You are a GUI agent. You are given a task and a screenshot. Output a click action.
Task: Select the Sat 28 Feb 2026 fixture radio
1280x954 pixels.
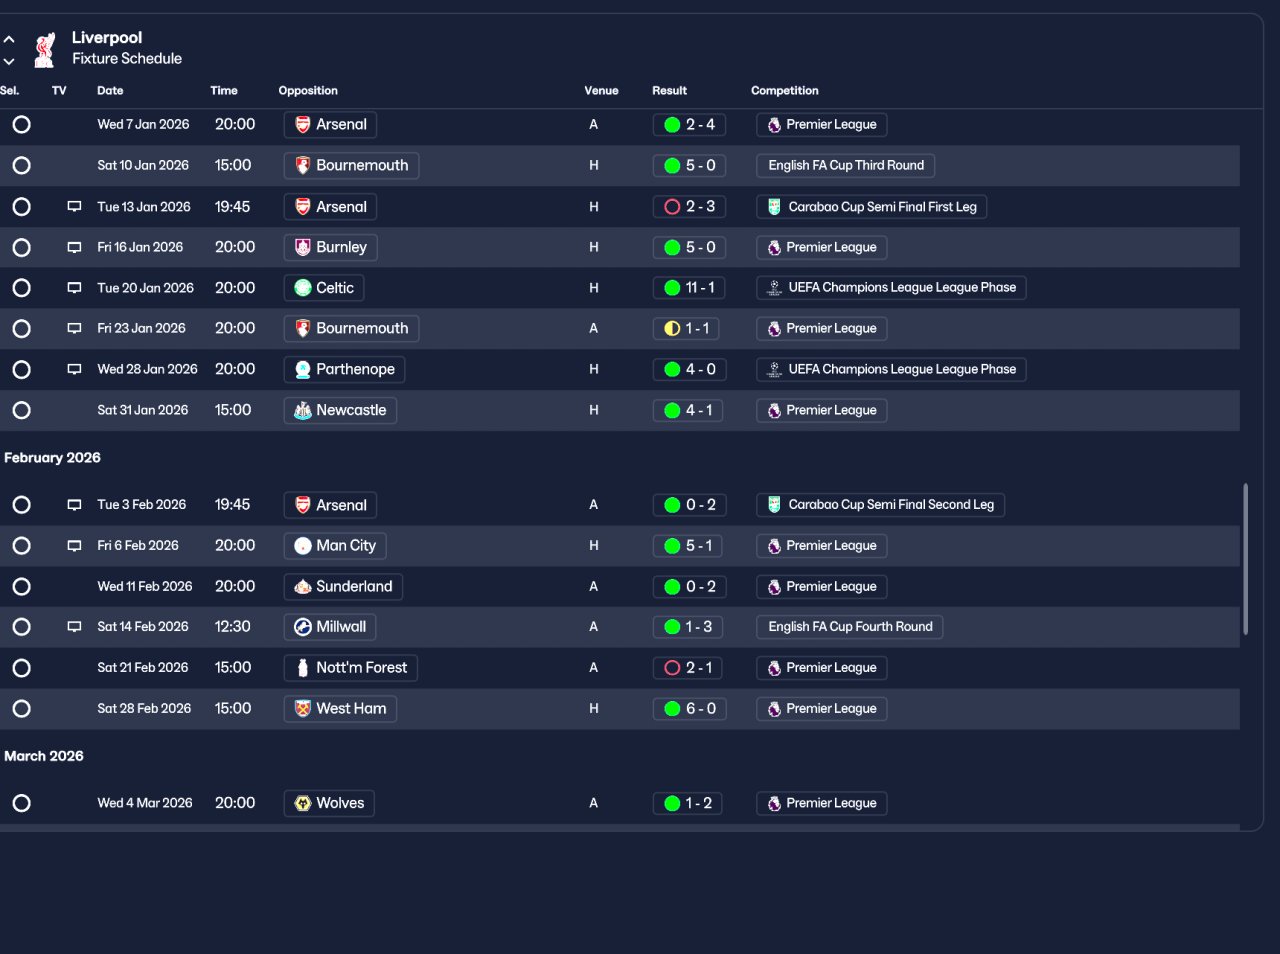click(21, 709)
